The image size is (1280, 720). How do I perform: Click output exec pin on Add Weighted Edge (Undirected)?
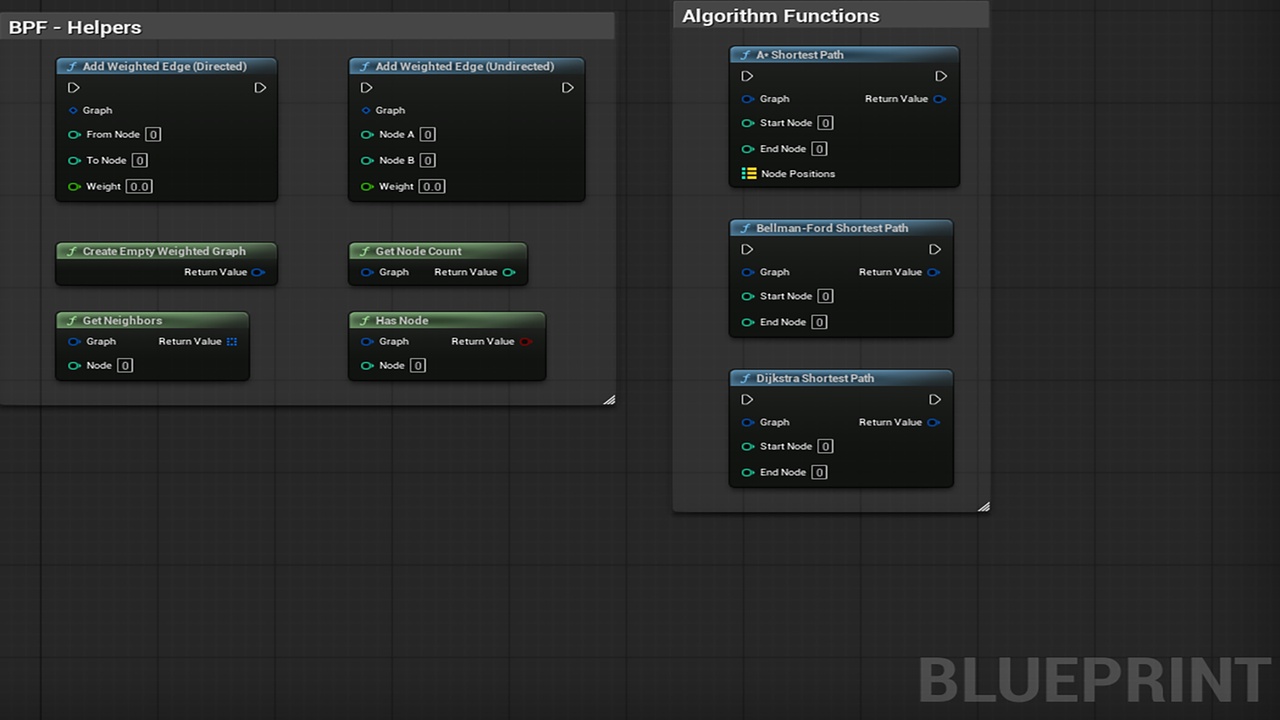point(567,88)
